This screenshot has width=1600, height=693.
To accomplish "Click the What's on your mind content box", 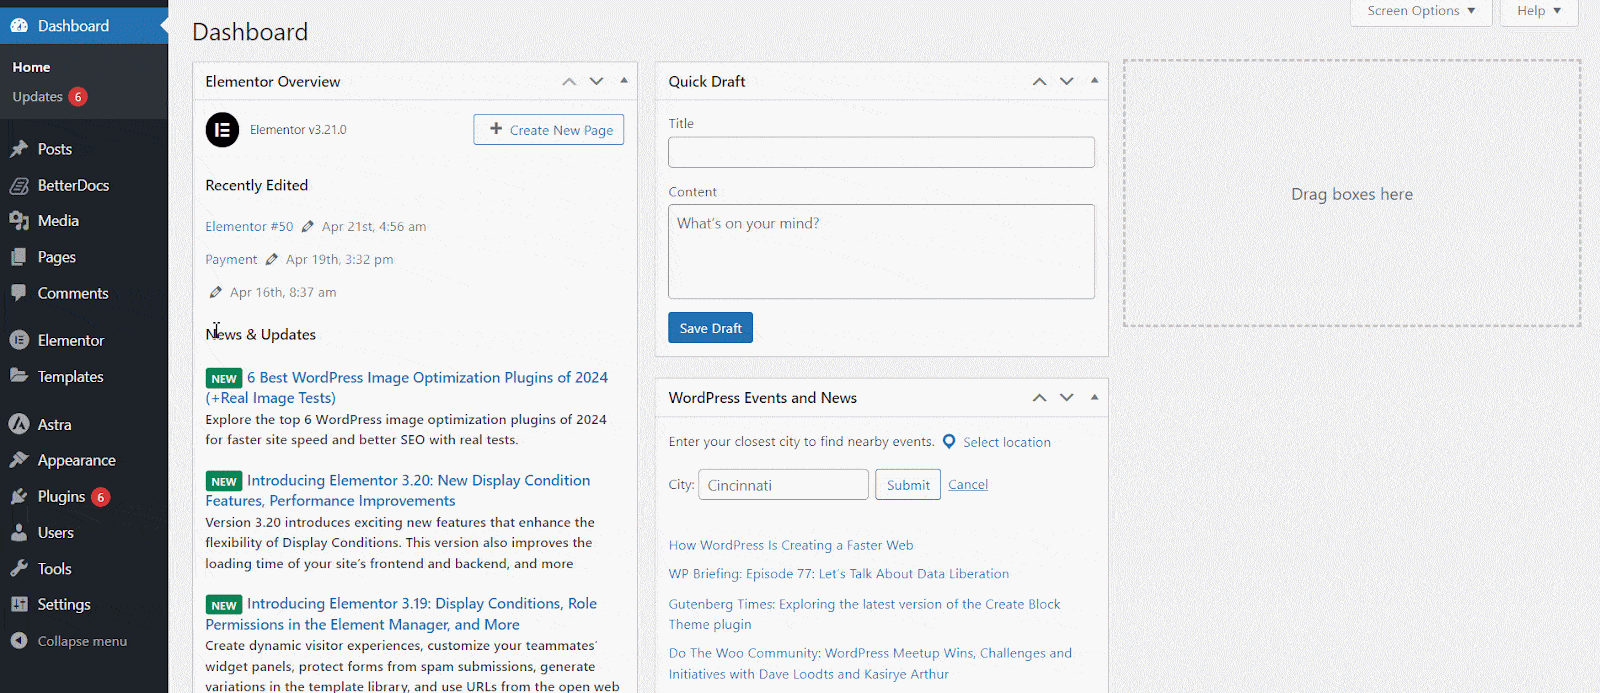I will point(881,251).
